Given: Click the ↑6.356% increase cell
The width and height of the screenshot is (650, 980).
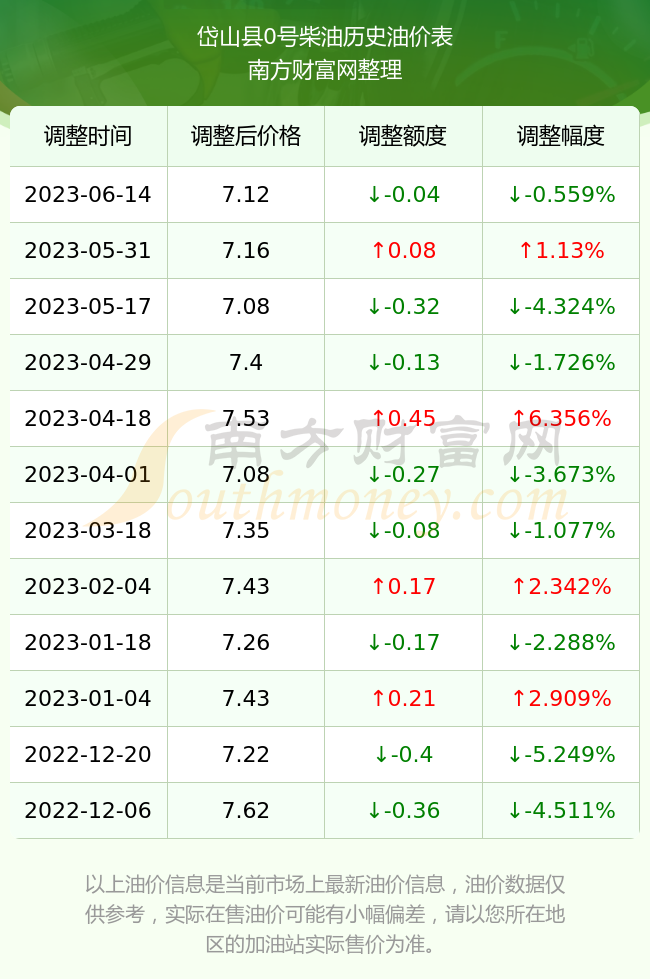Looking at the screenshot, I should (x=561, y=418).
